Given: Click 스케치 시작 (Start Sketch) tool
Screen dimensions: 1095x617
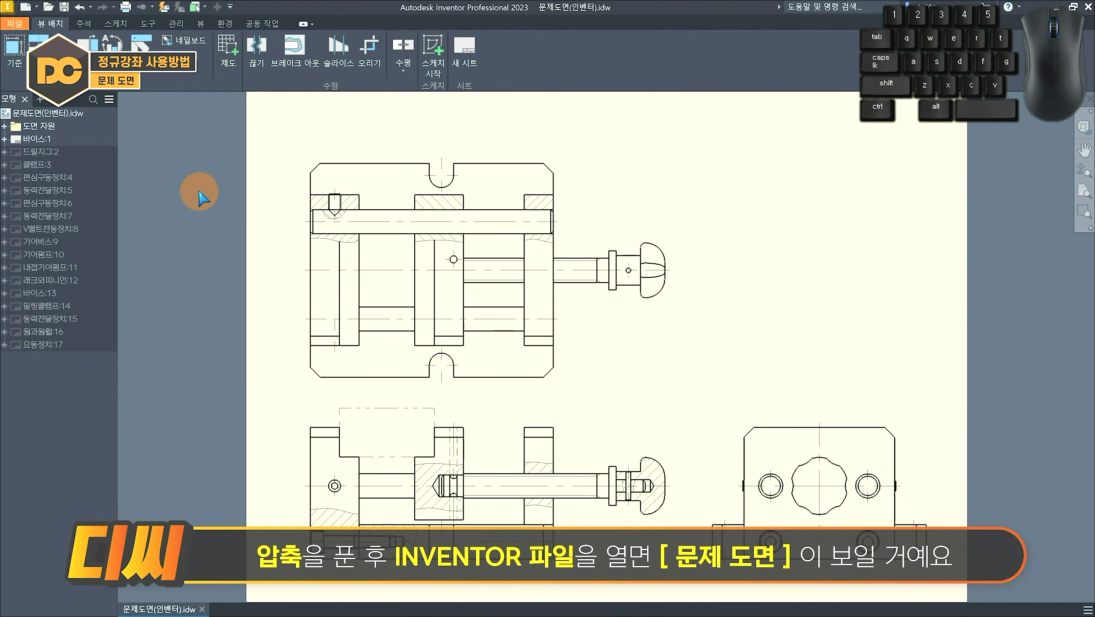Looking at the screenshot, I should click(x=433, y=56).
